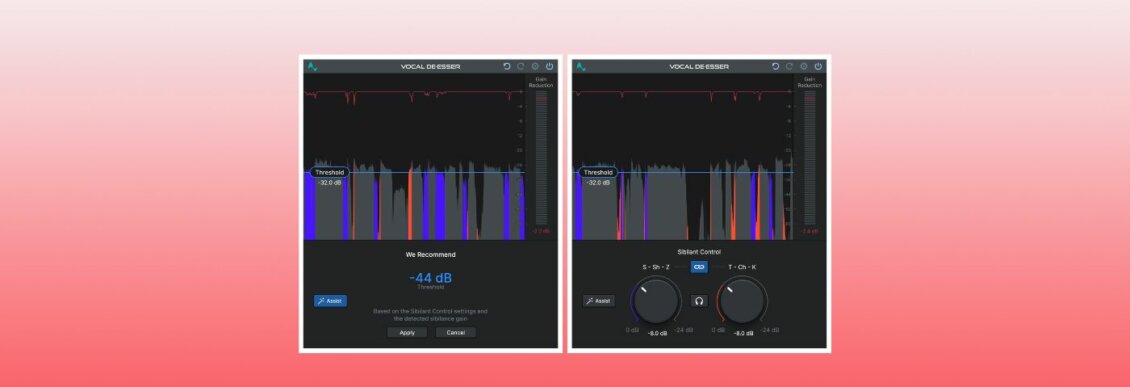
Task: Click the -8.0 dB value under the S-Sh-Z knob
Action: point(657,333)
